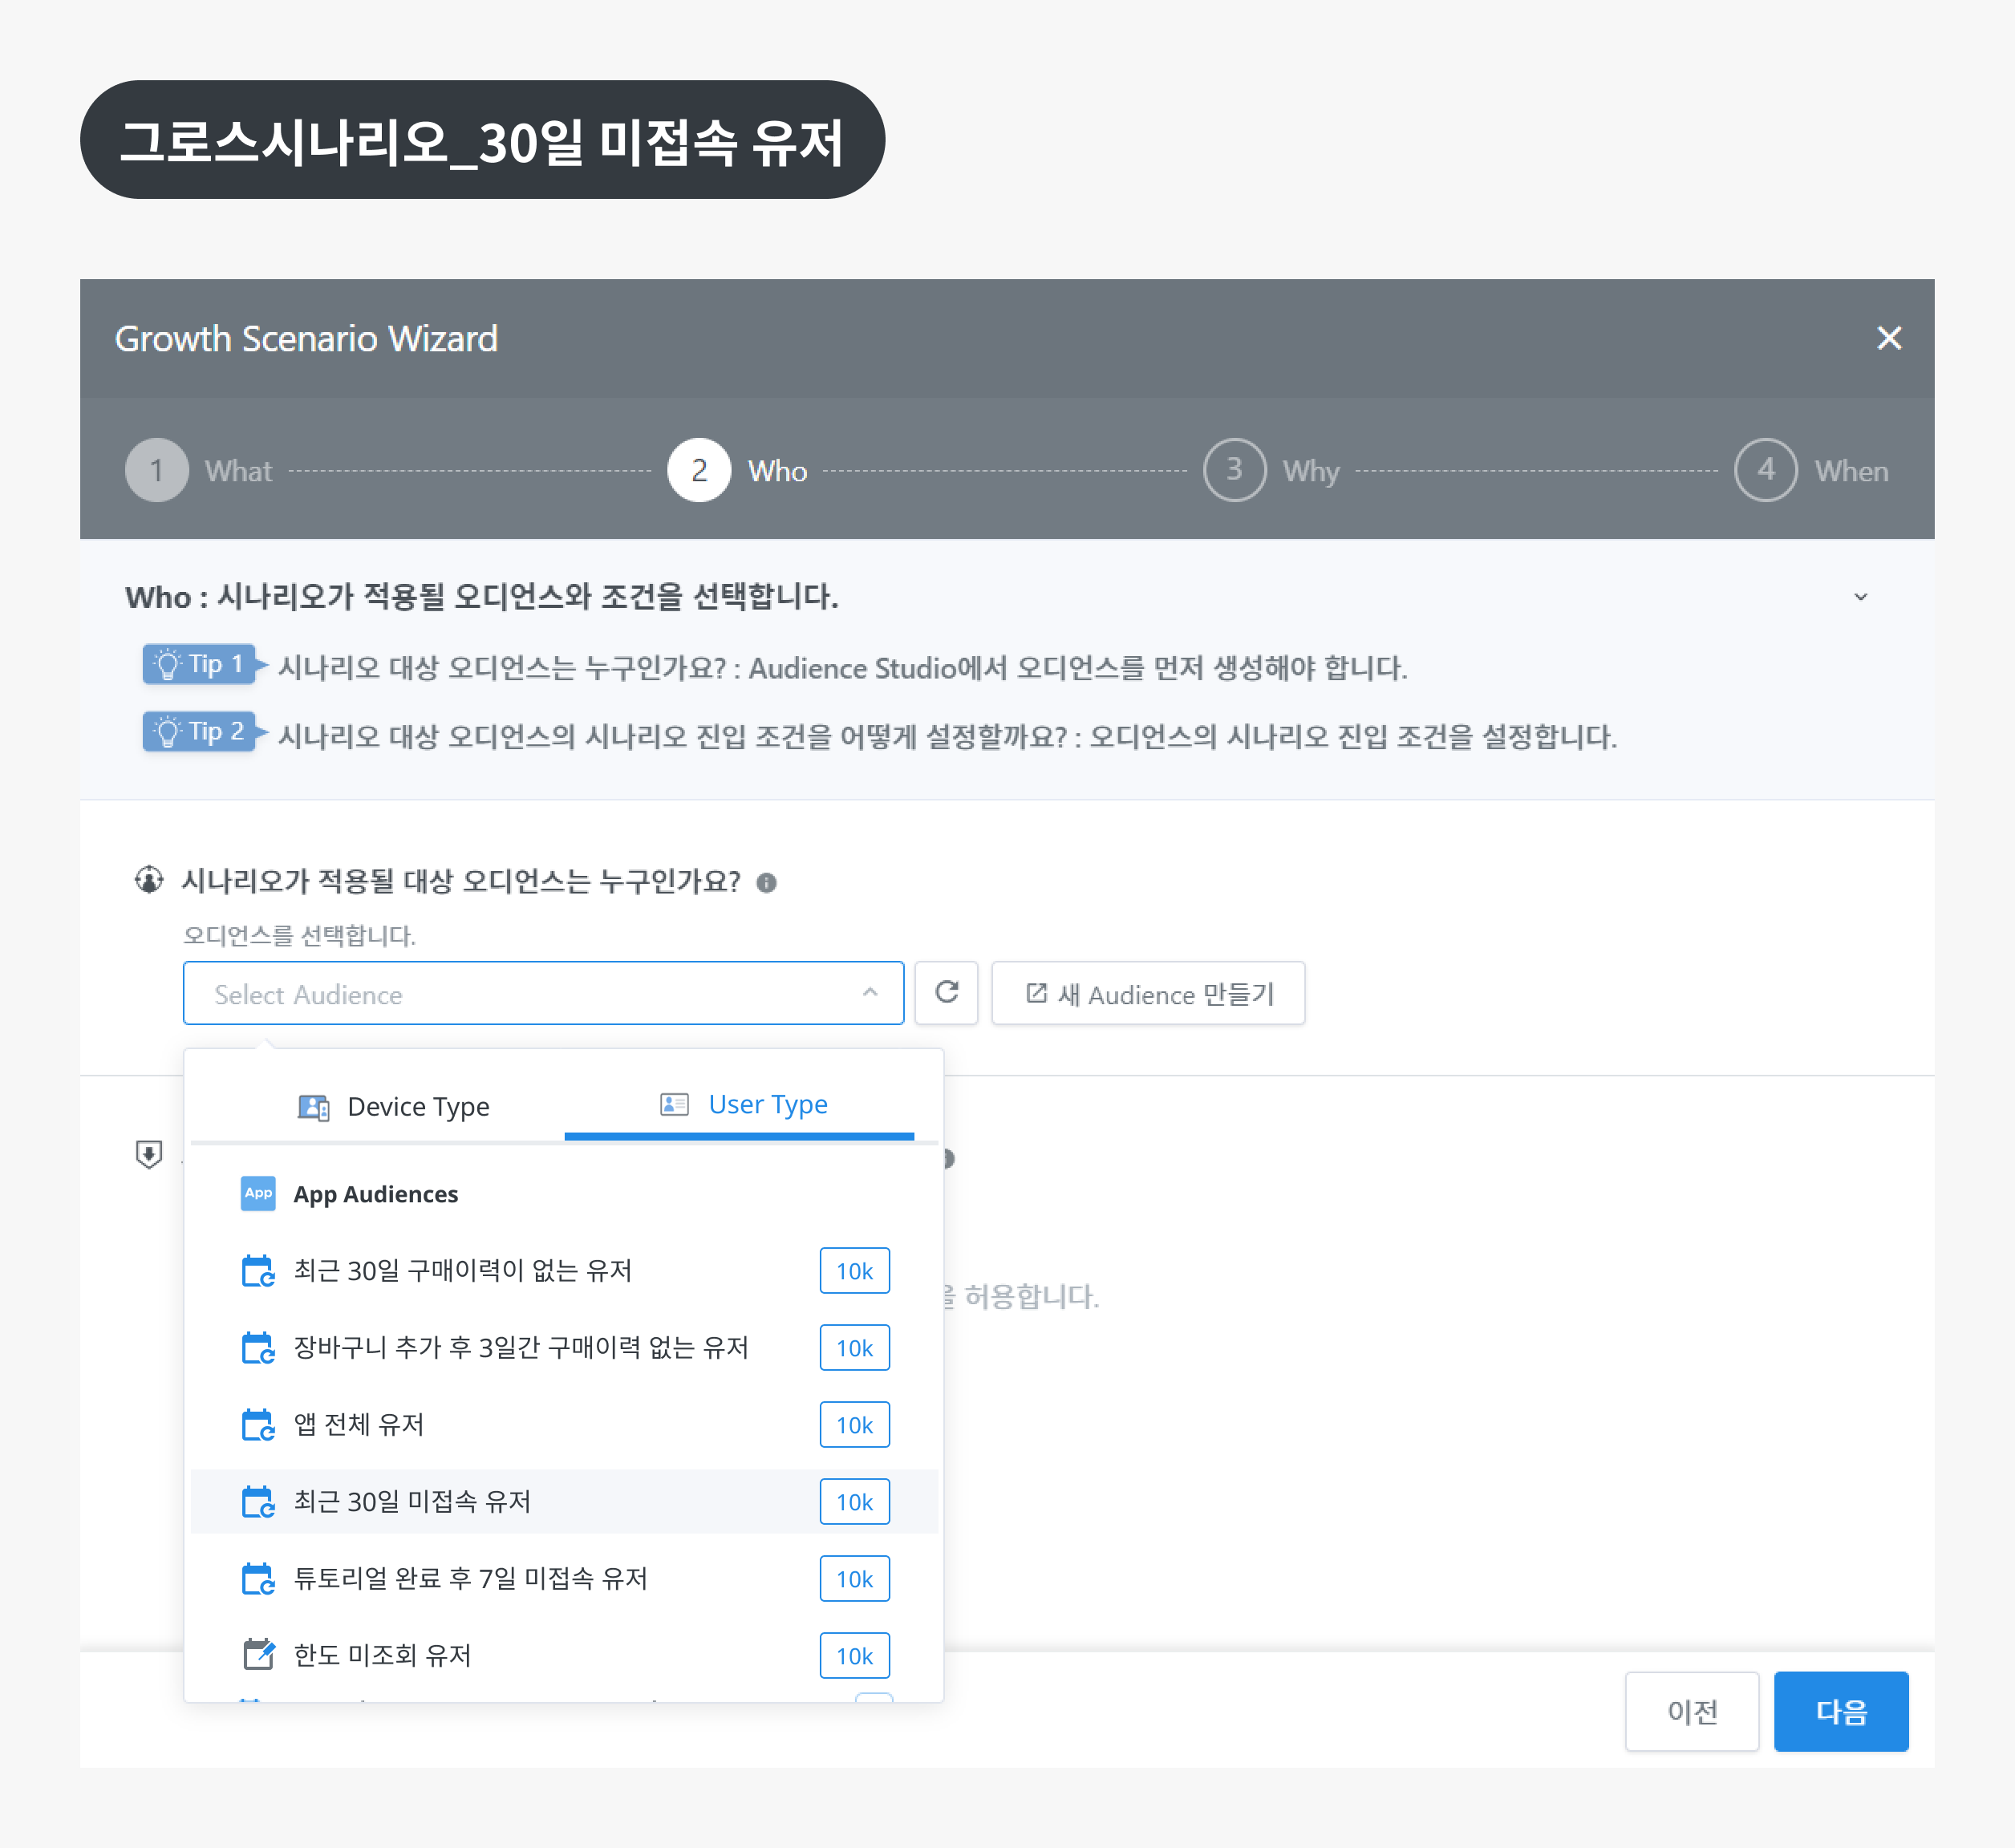This screenshot has width=2015, height=1848.
Task: Click the refresh icon next to Select Audience
Action: click(946, 993)
